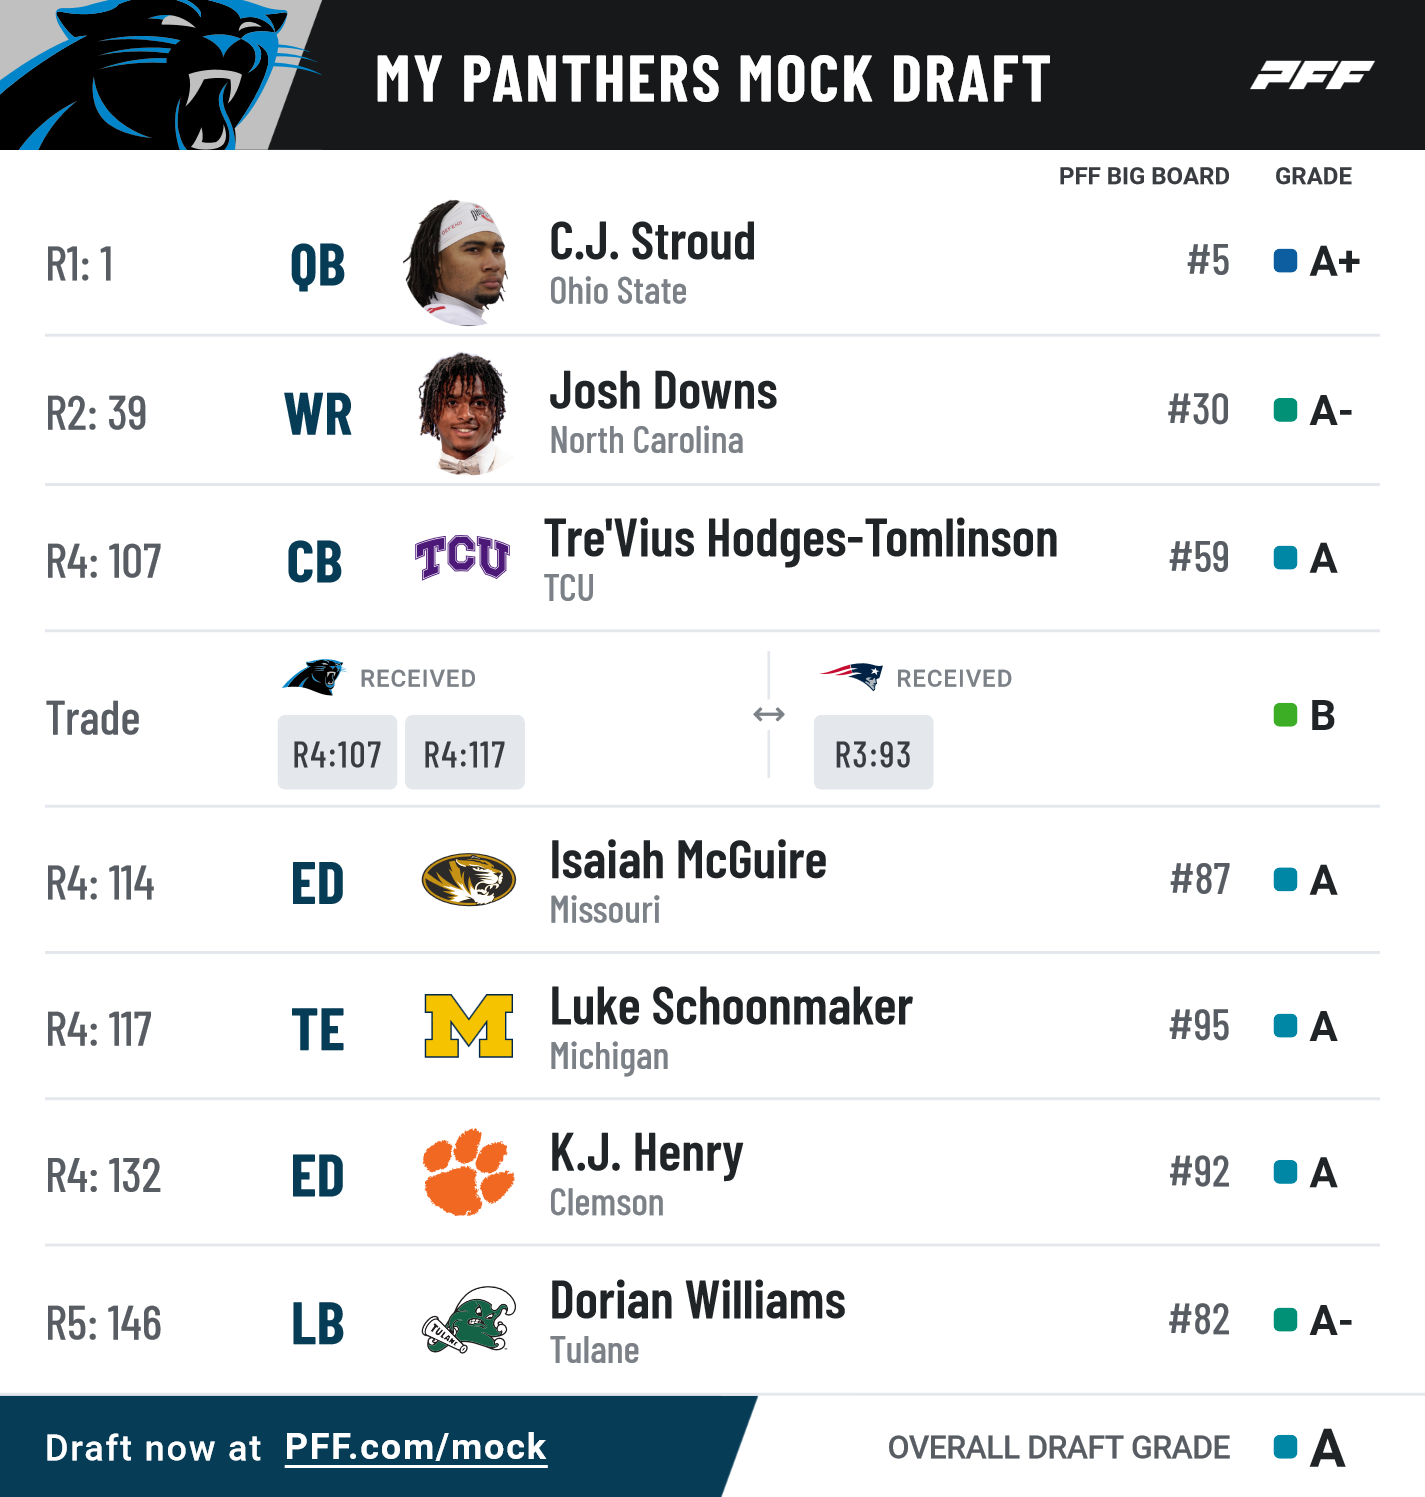This screenshot has height=1497, width=1425.
Task: Click the Carolina Panthers logo in header
Action: click(x=160, y=75)
